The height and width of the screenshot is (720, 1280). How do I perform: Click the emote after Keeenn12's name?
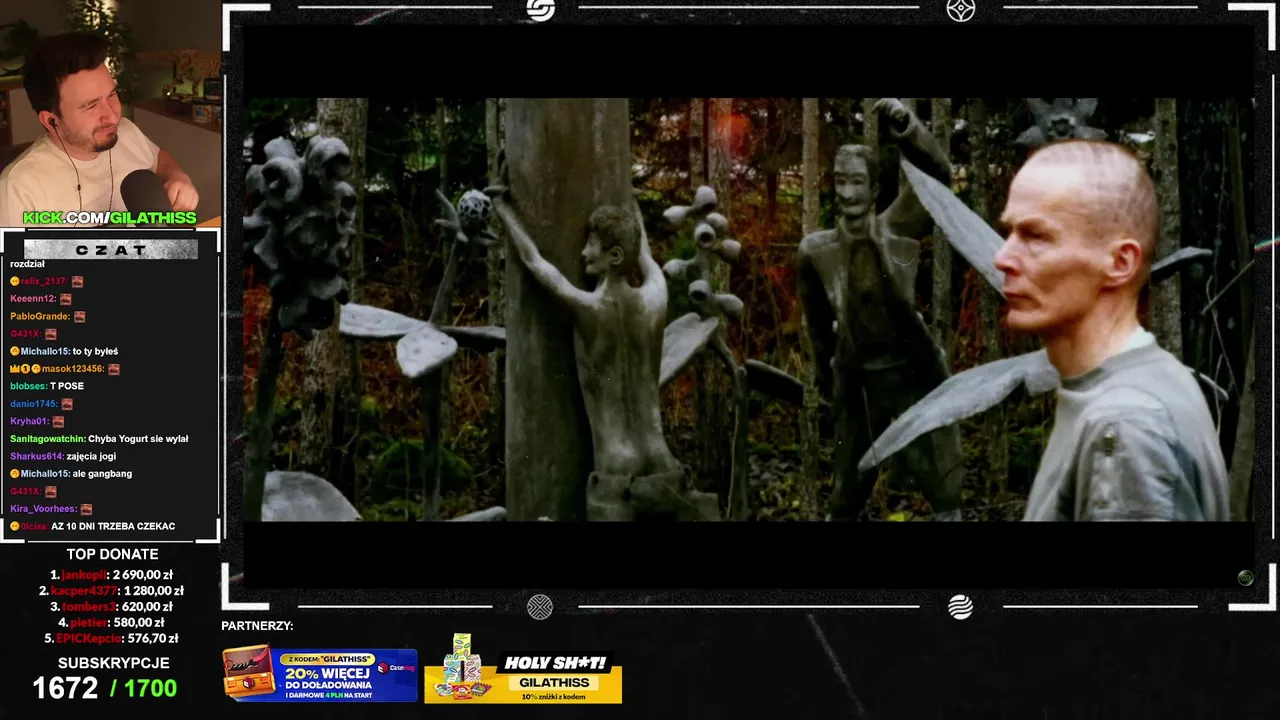click(66, 299)
